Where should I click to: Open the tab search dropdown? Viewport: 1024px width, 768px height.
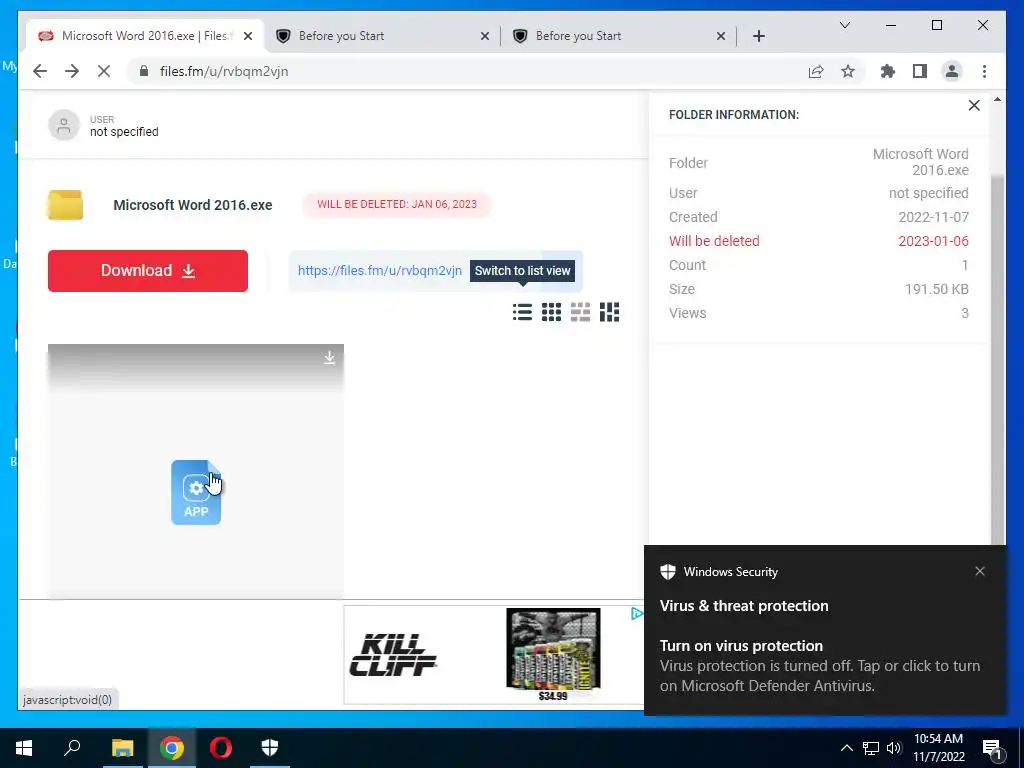pyautogui.click(x=845, y=25)
